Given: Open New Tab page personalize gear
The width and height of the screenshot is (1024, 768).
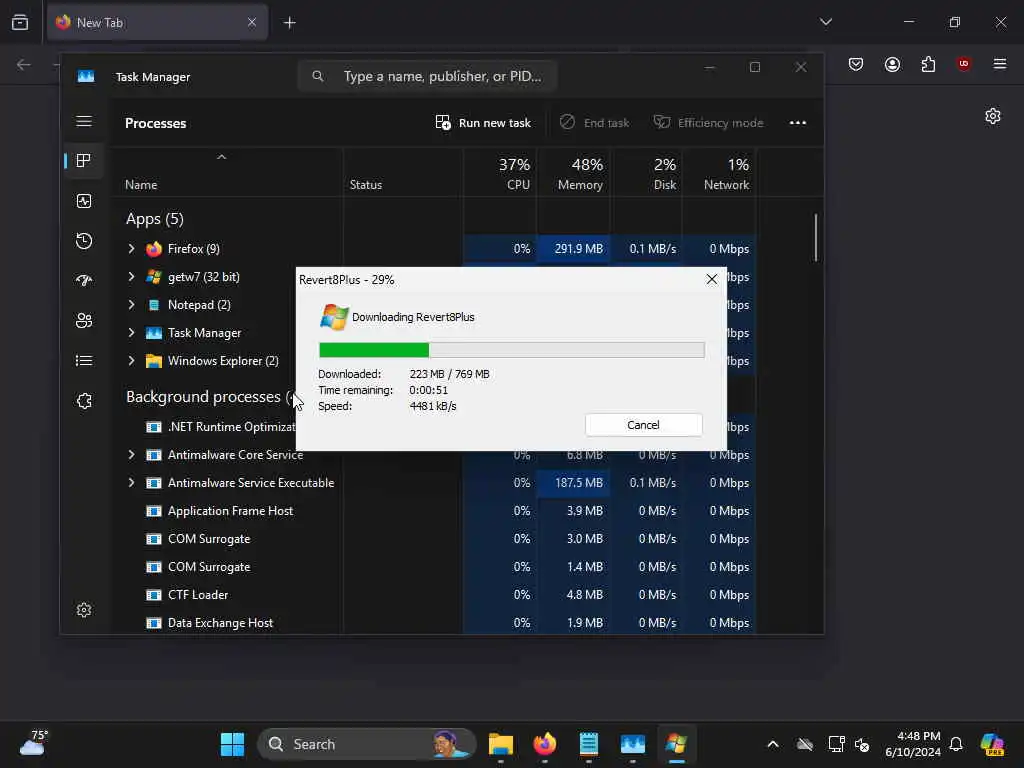Looking at the screenshot, I should click(993, 116).
